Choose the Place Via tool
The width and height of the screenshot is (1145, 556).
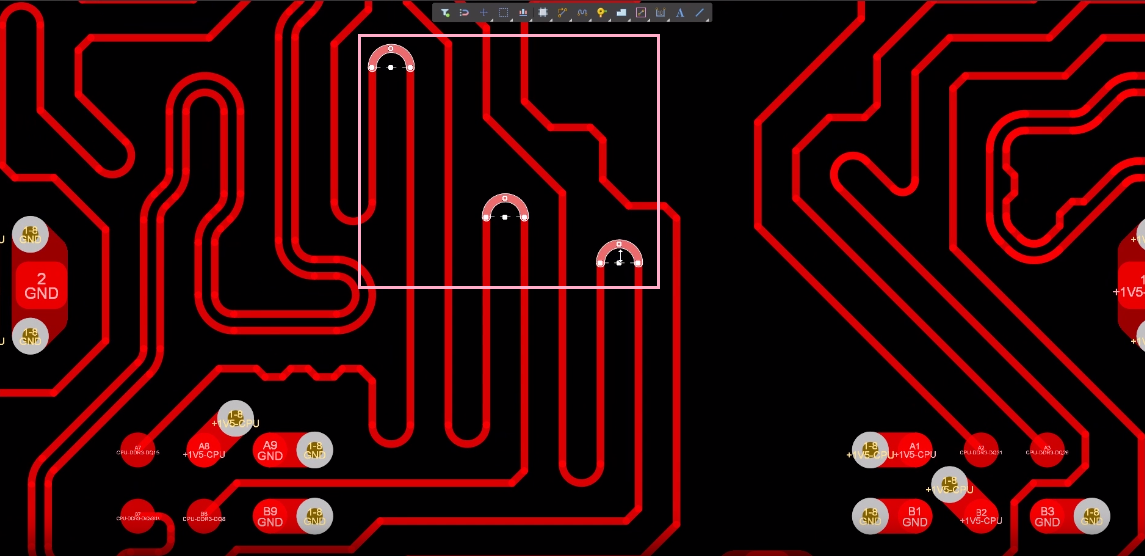(x=602, y=12)
